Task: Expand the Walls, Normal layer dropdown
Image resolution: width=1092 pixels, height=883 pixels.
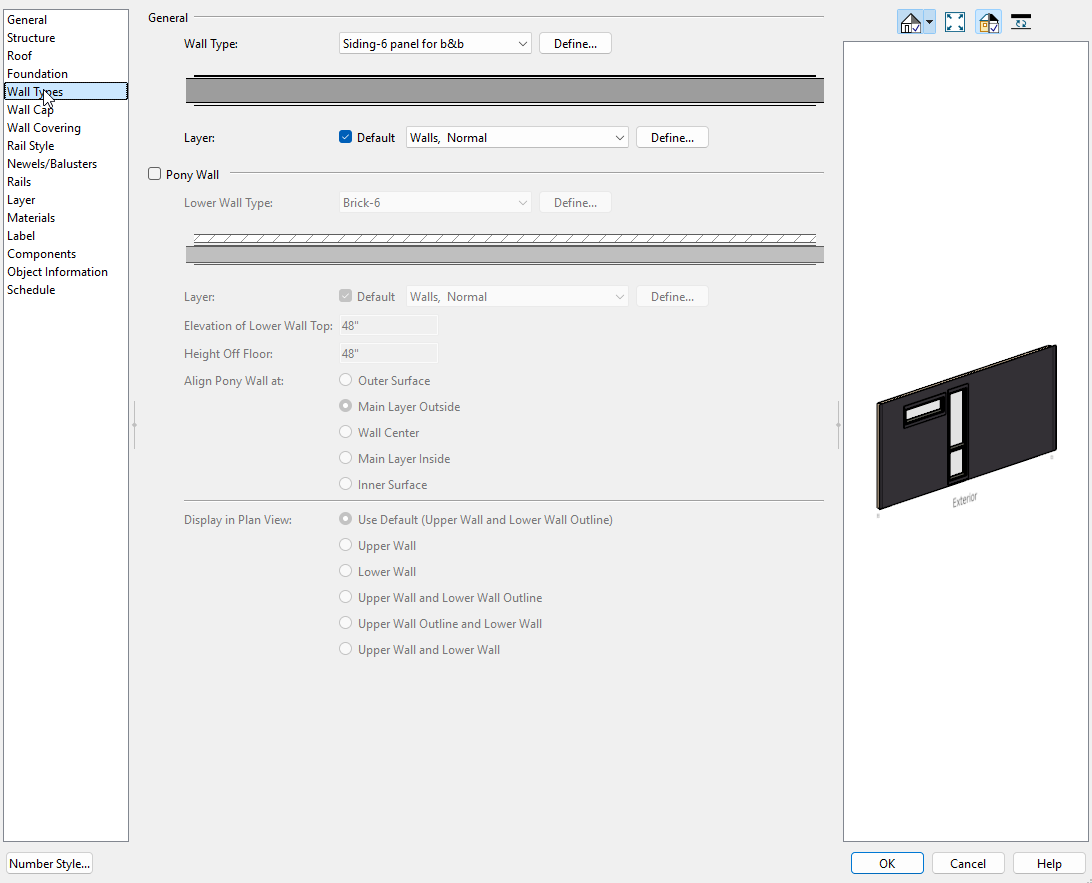Action: point(517,138)
